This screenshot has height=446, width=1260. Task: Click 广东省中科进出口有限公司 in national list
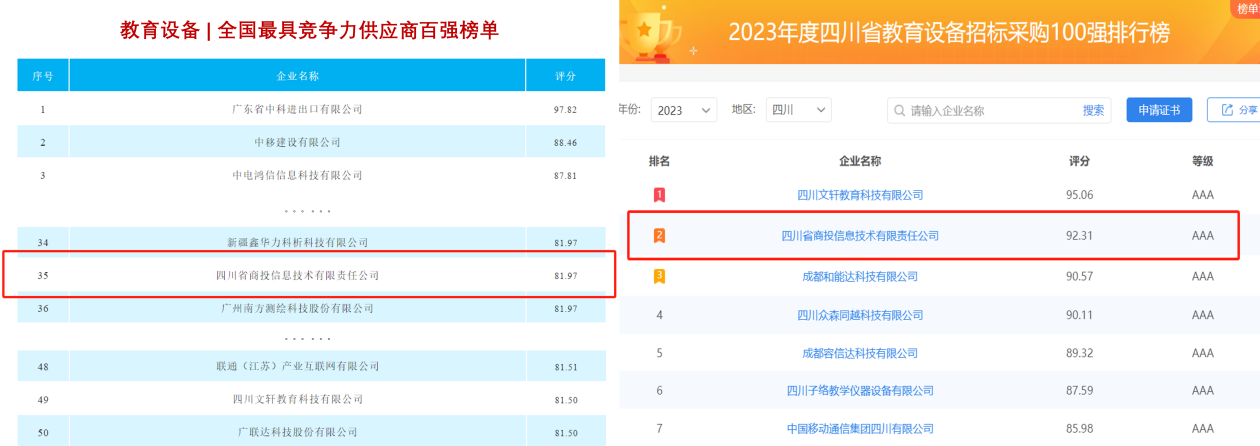(x=297, y=109)
